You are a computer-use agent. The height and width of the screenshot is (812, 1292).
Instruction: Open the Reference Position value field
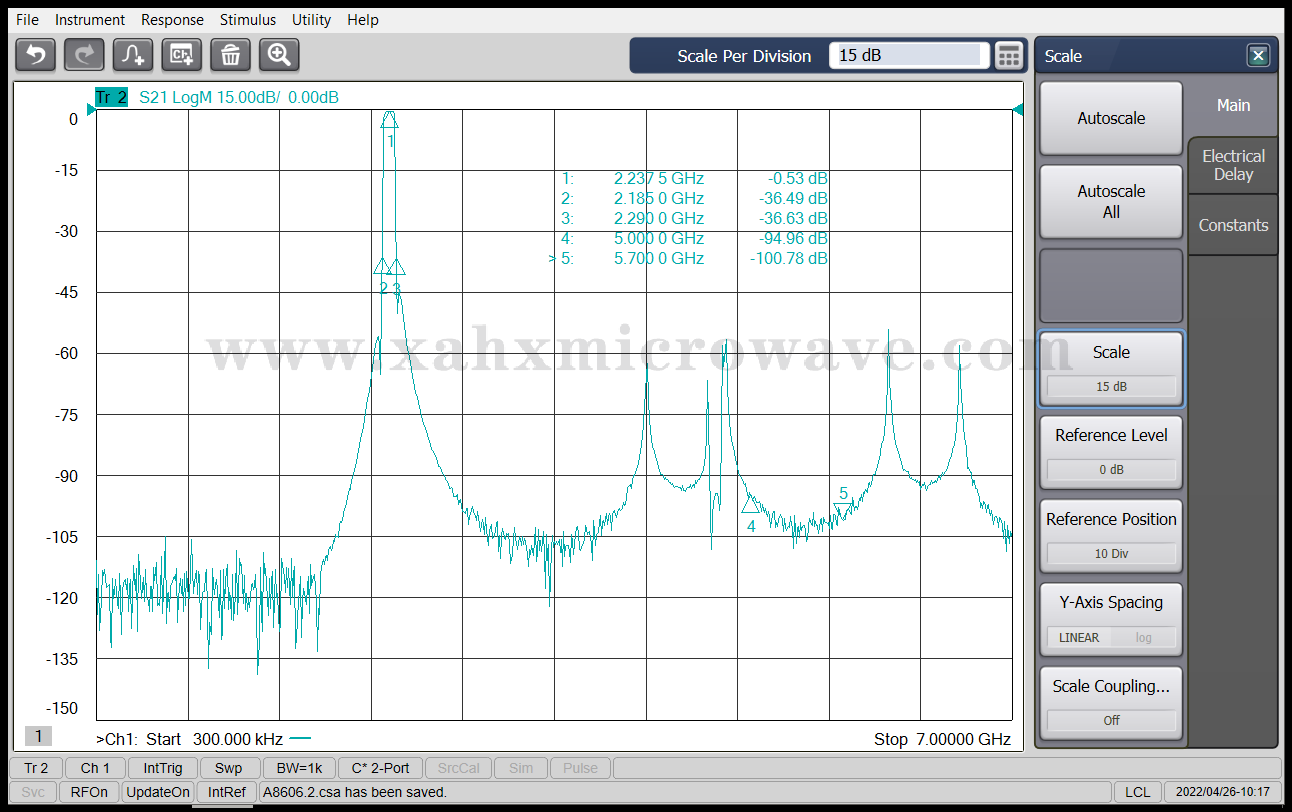pyautogui.click(x=1111, y=553)
